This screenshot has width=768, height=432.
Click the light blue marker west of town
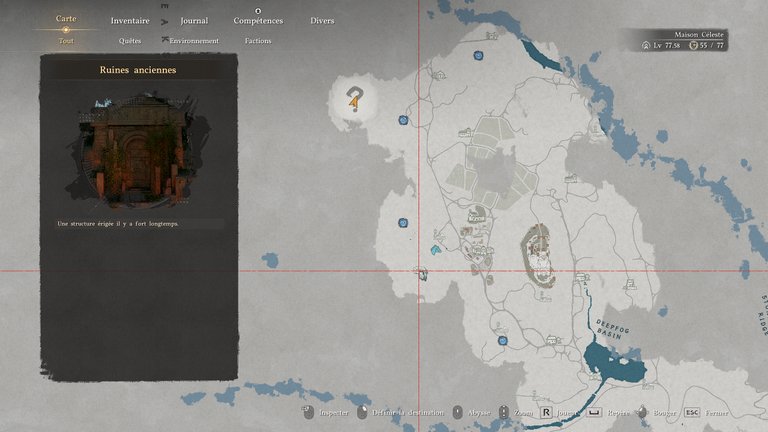[436, 249]
